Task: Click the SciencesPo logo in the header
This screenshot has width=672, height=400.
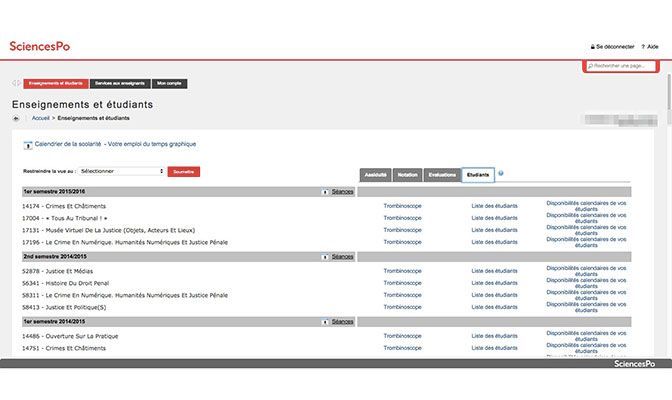Action: pyautogui.click(x=39, y=46)
